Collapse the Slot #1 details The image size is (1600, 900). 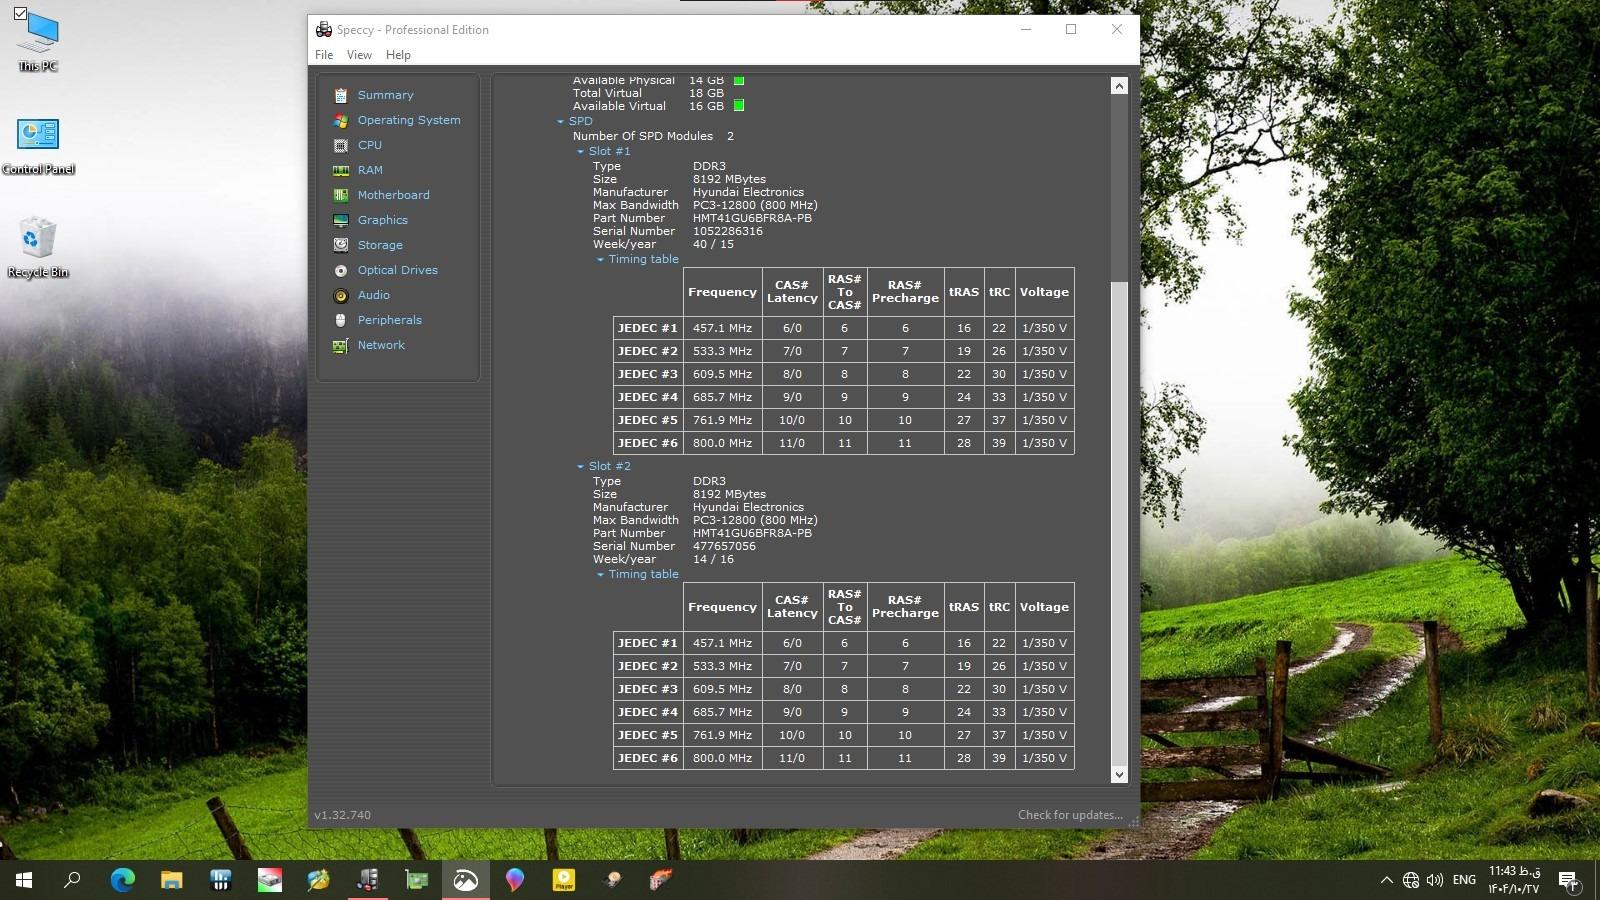(x=580, y=152)
